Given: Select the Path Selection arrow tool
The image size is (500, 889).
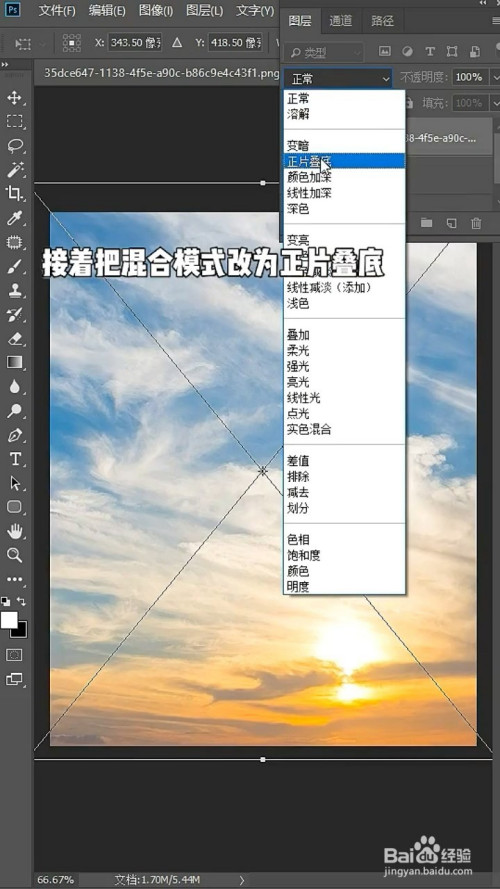Looking at the screenshot, I should pyautogui.click(x=14, y=483).
